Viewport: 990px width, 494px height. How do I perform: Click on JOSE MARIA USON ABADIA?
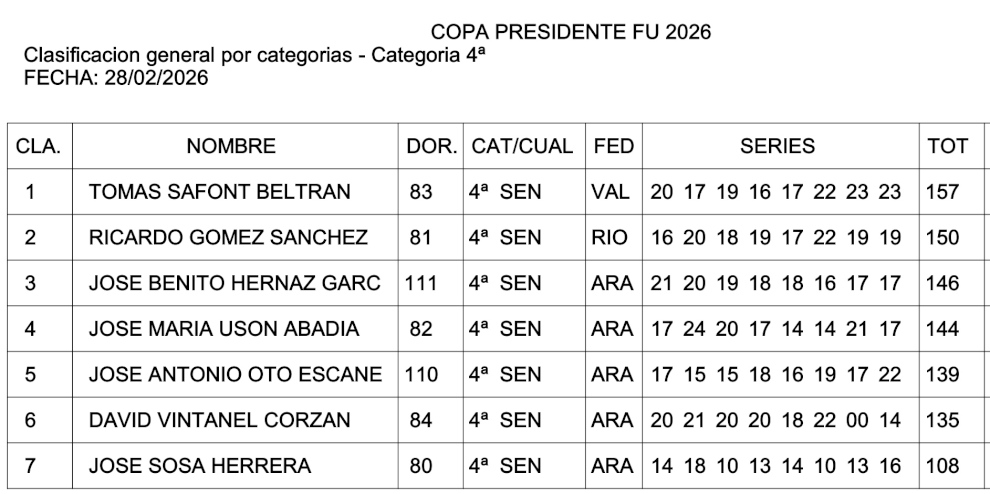click(x=224, y=329)
